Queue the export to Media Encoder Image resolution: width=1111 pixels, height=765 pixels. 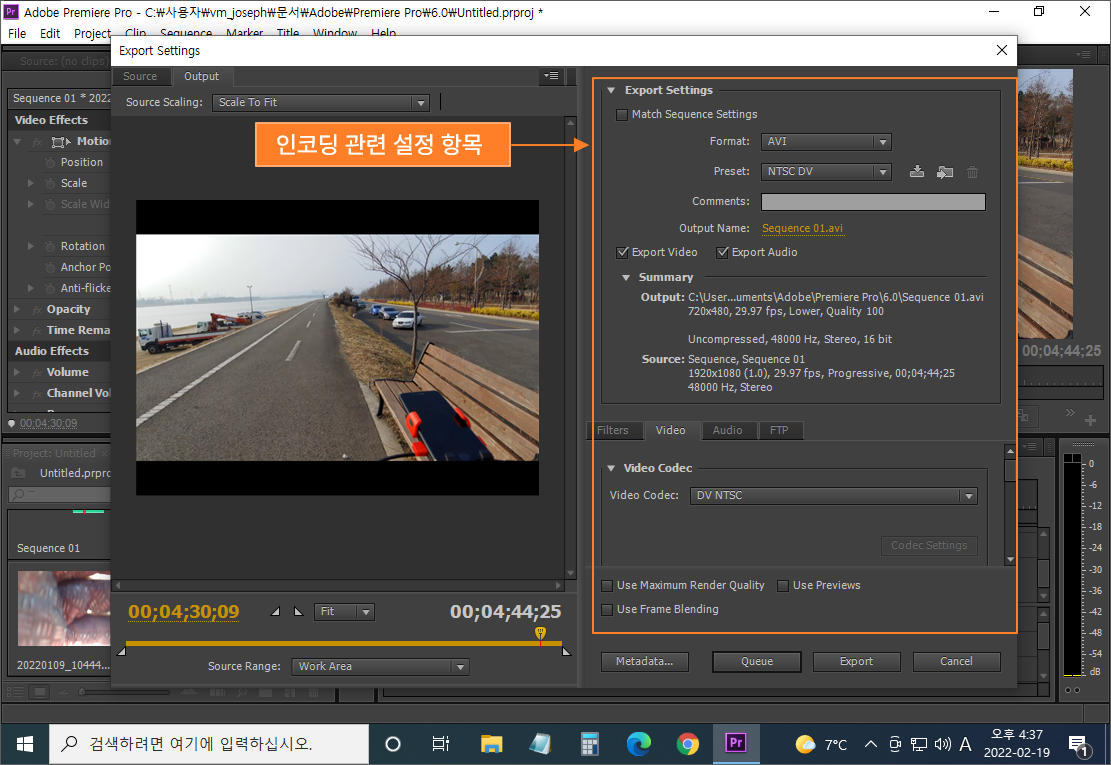756,661
